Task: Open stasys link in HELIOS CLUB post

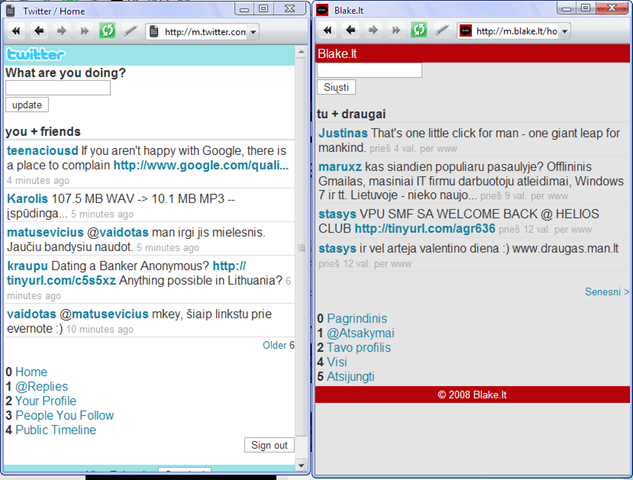Action: pyautogui.click(x=337, y=214)
